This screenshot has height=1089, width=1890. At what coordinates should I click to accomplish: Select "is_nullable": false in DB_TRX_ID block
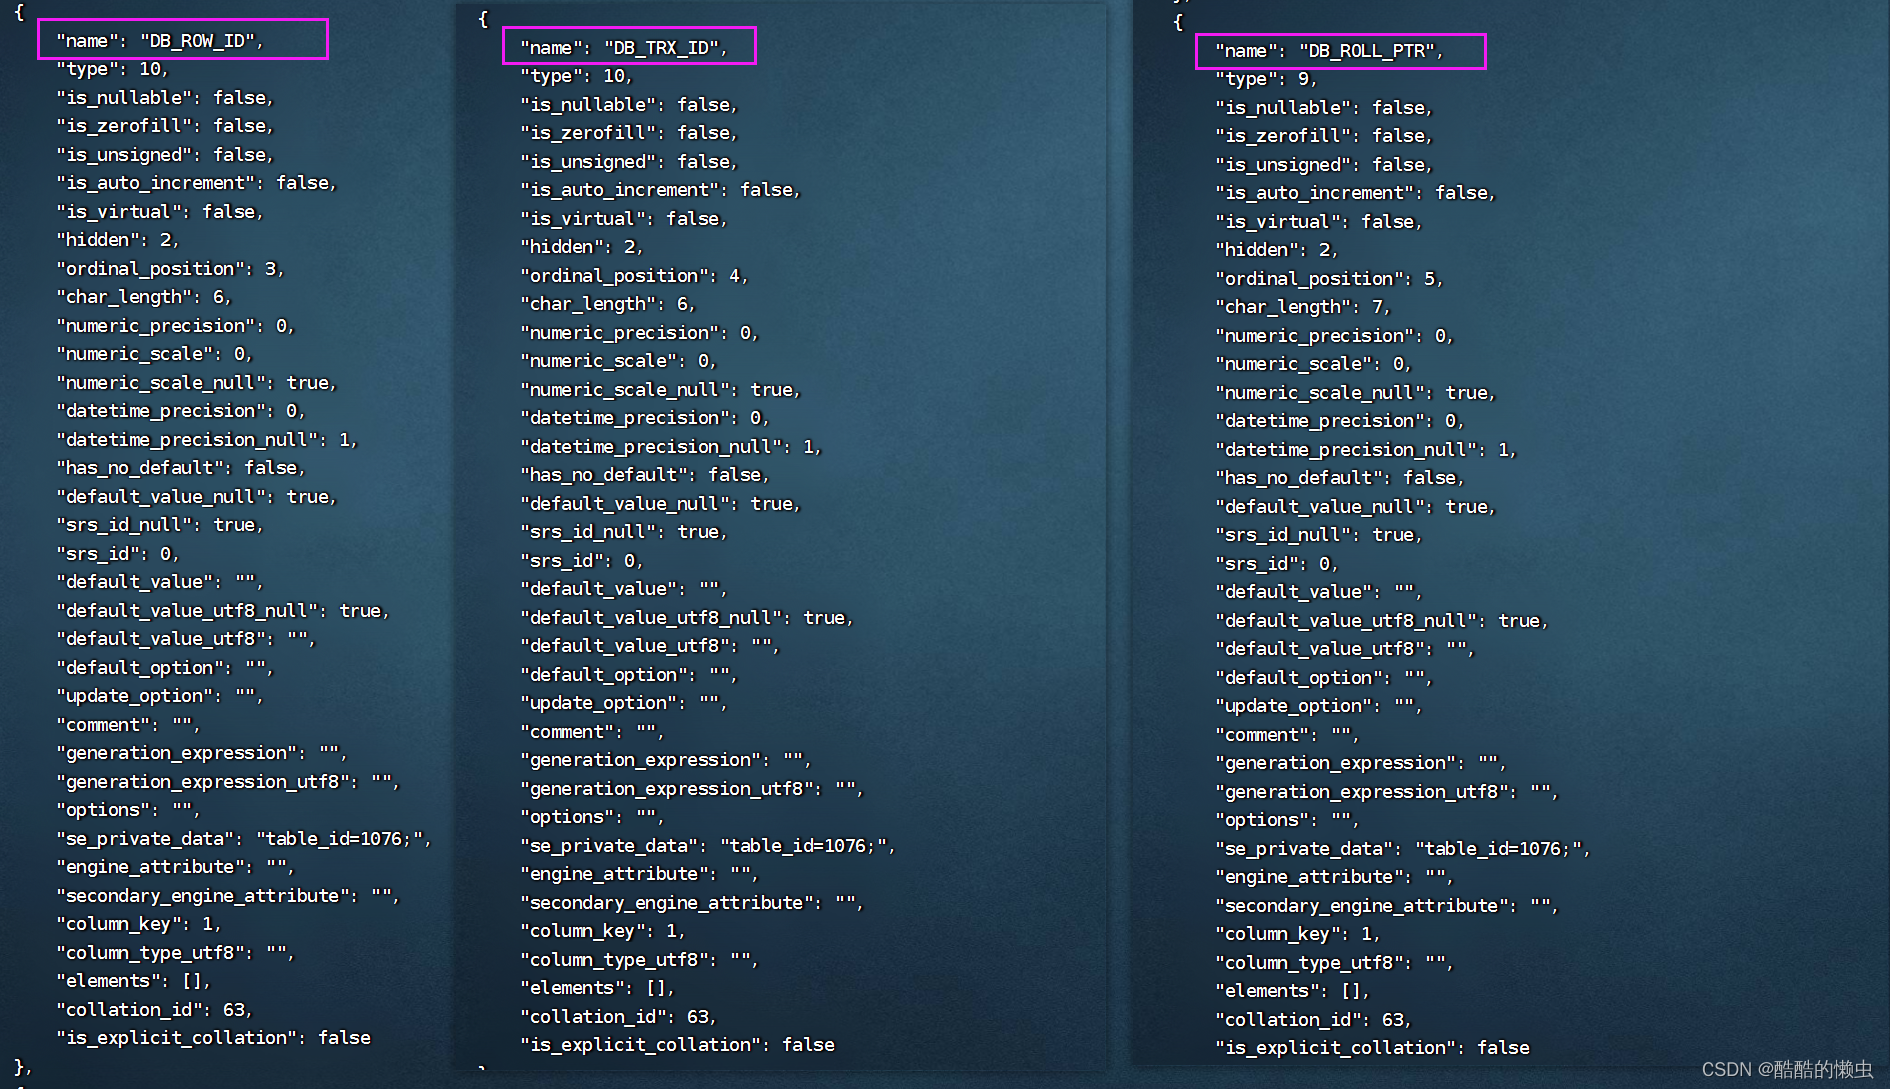click(629, 105)
